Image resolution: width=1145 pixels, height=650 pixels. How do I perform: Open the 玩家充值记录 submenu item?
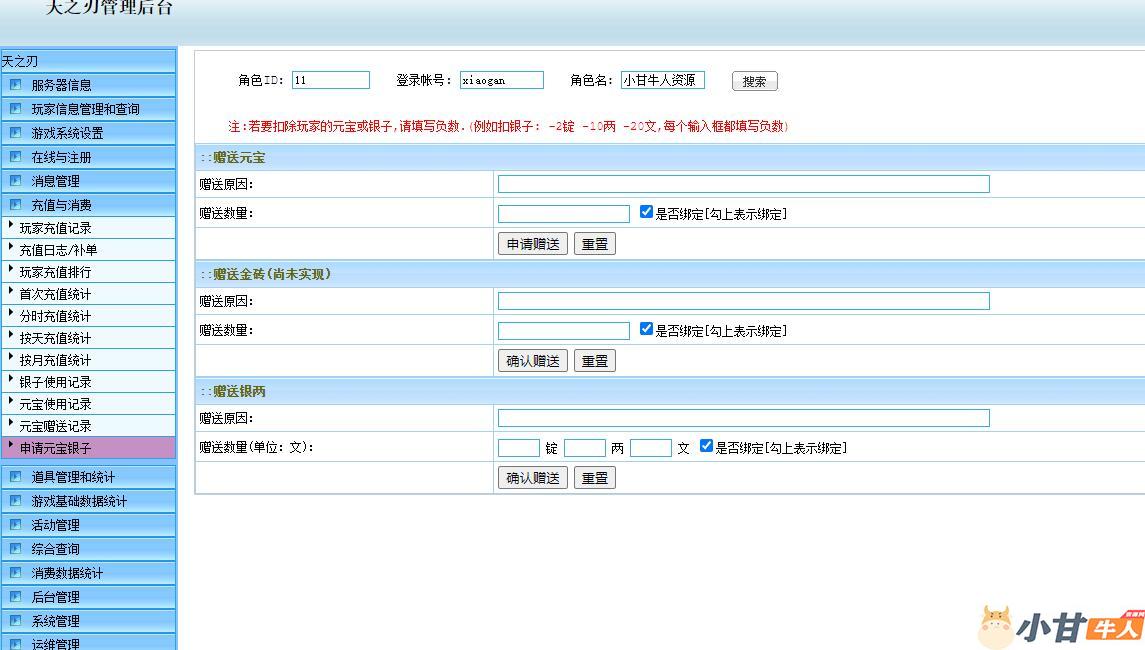pyautogui.click(x=55, y=228)
